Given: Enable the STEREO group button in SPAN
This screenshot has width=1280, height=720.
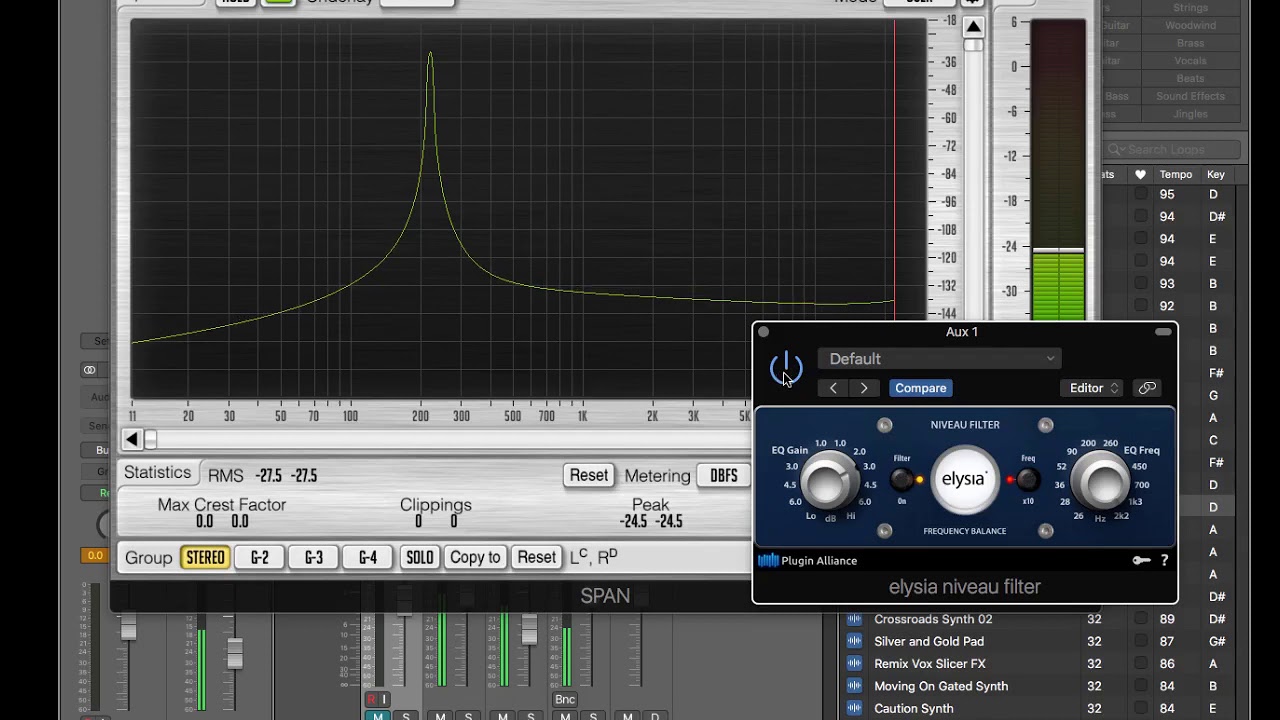Looking at the screenshot, I should click(205, 557).
